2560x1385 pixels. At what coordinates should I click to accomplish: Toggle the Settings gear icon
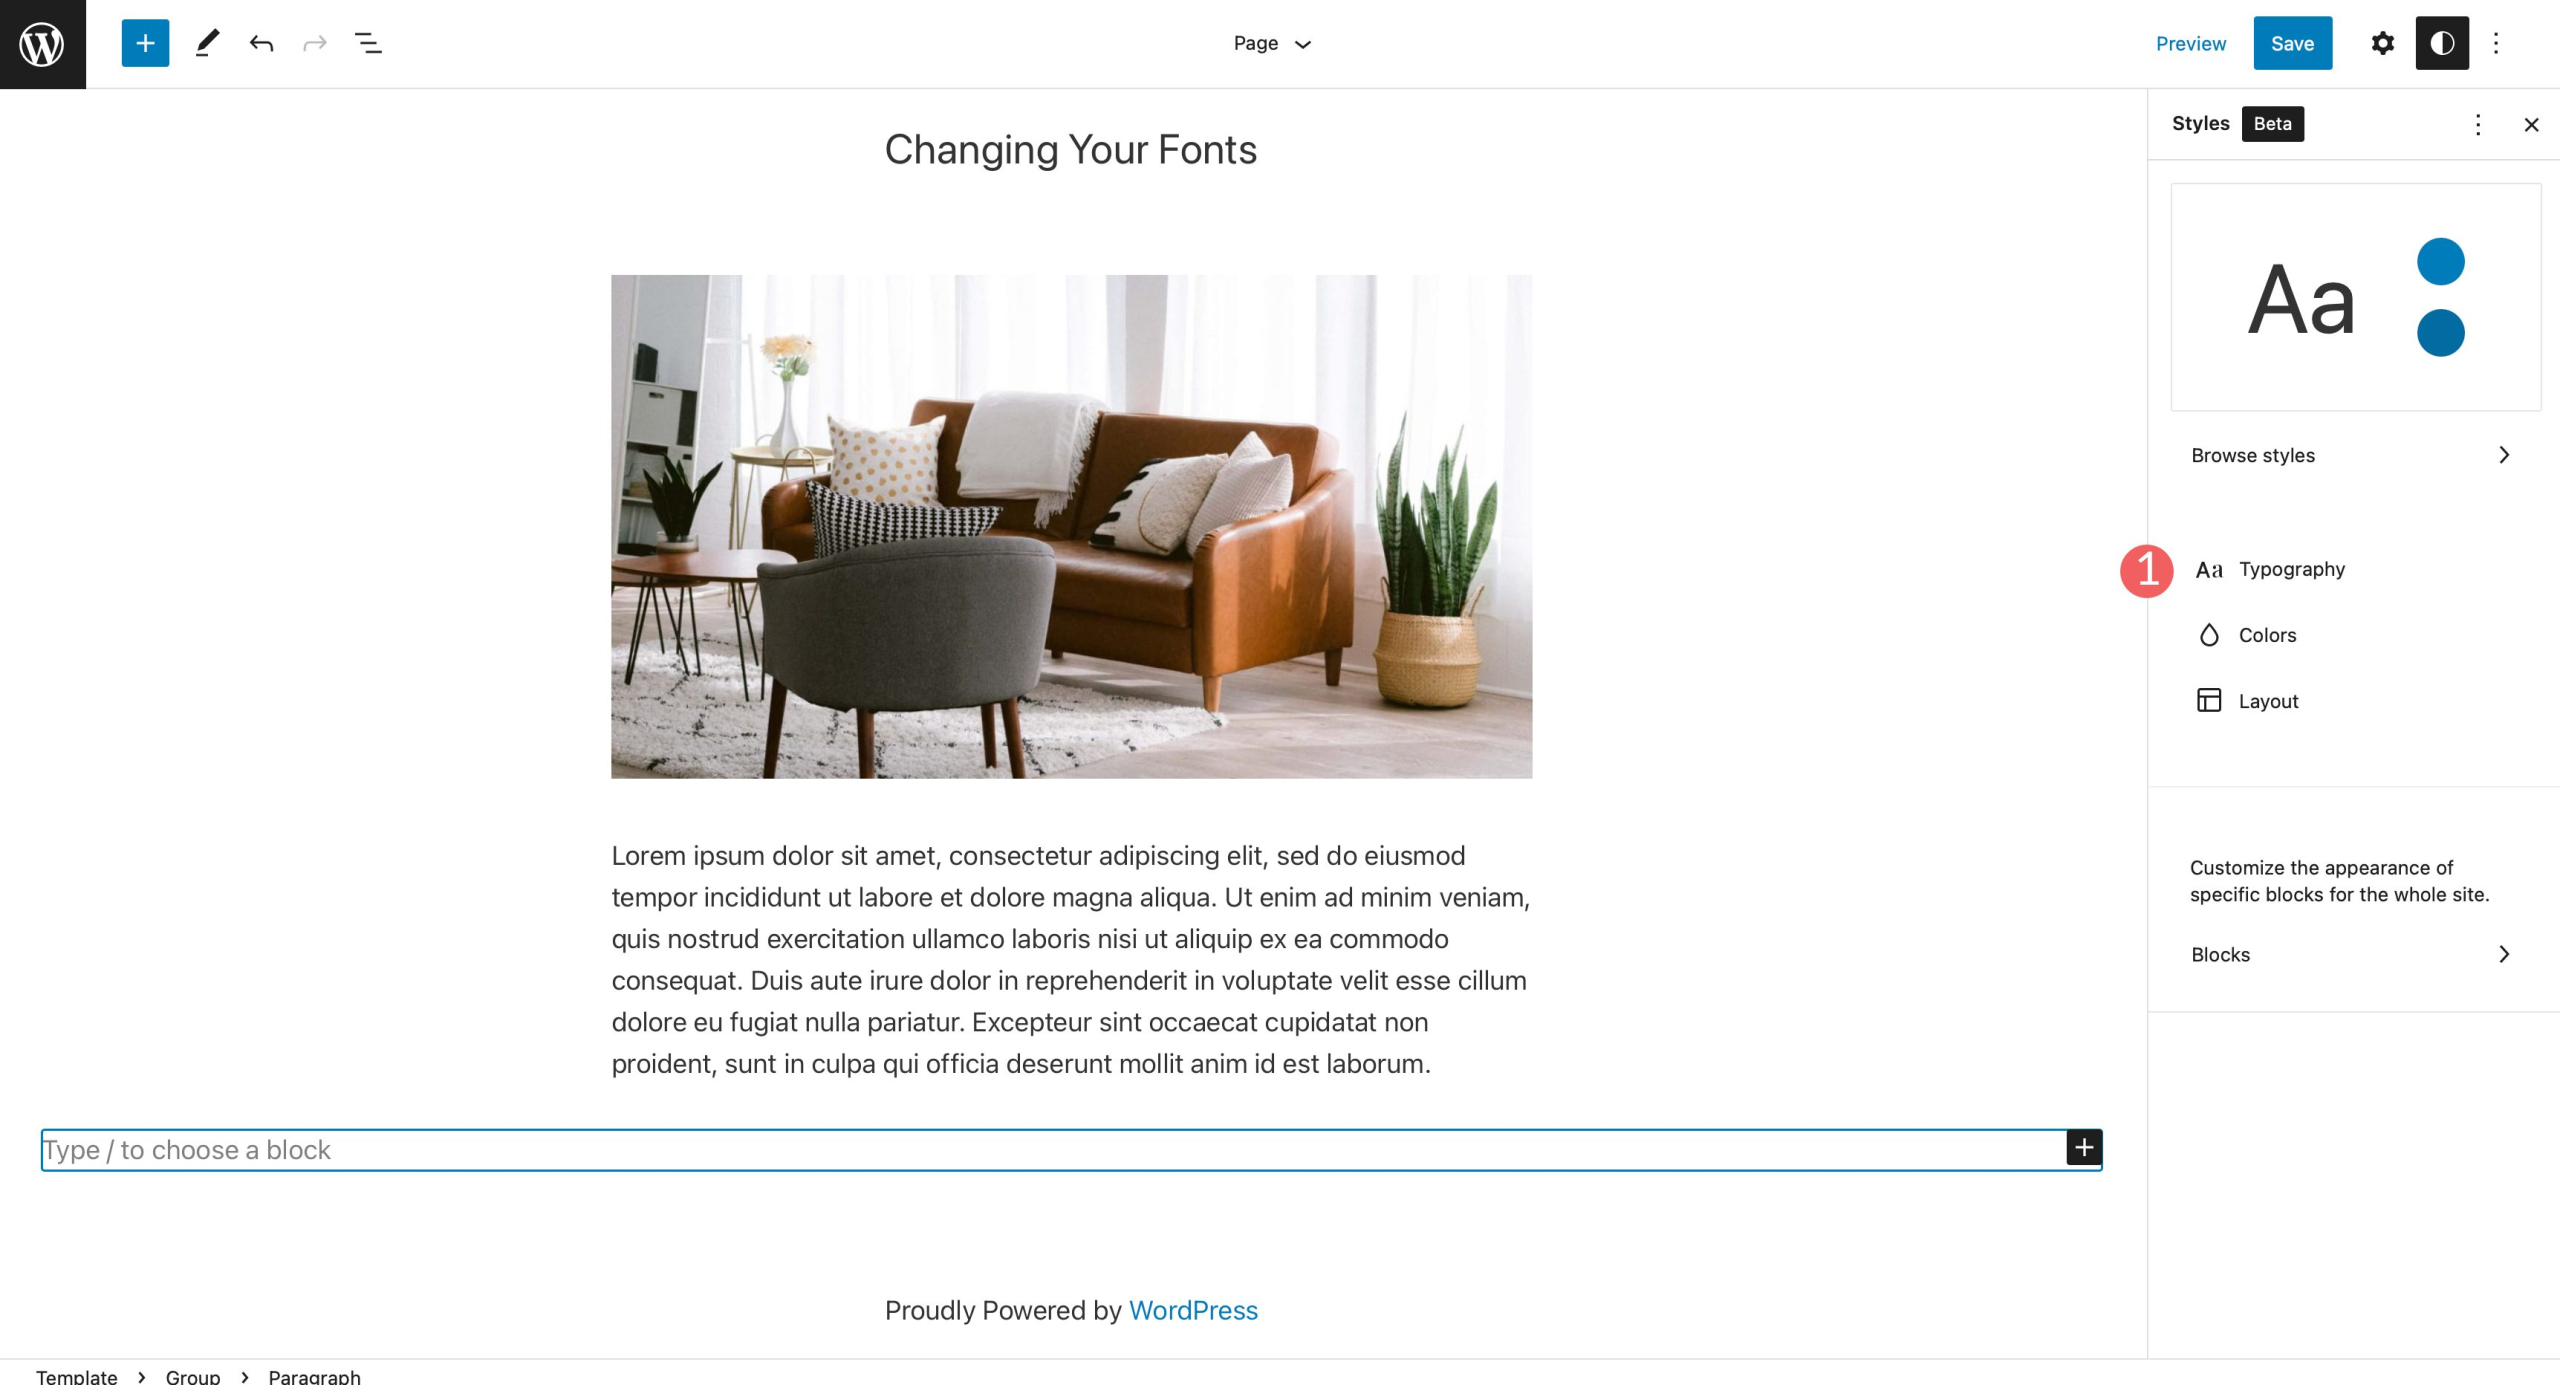point(2383,43)
